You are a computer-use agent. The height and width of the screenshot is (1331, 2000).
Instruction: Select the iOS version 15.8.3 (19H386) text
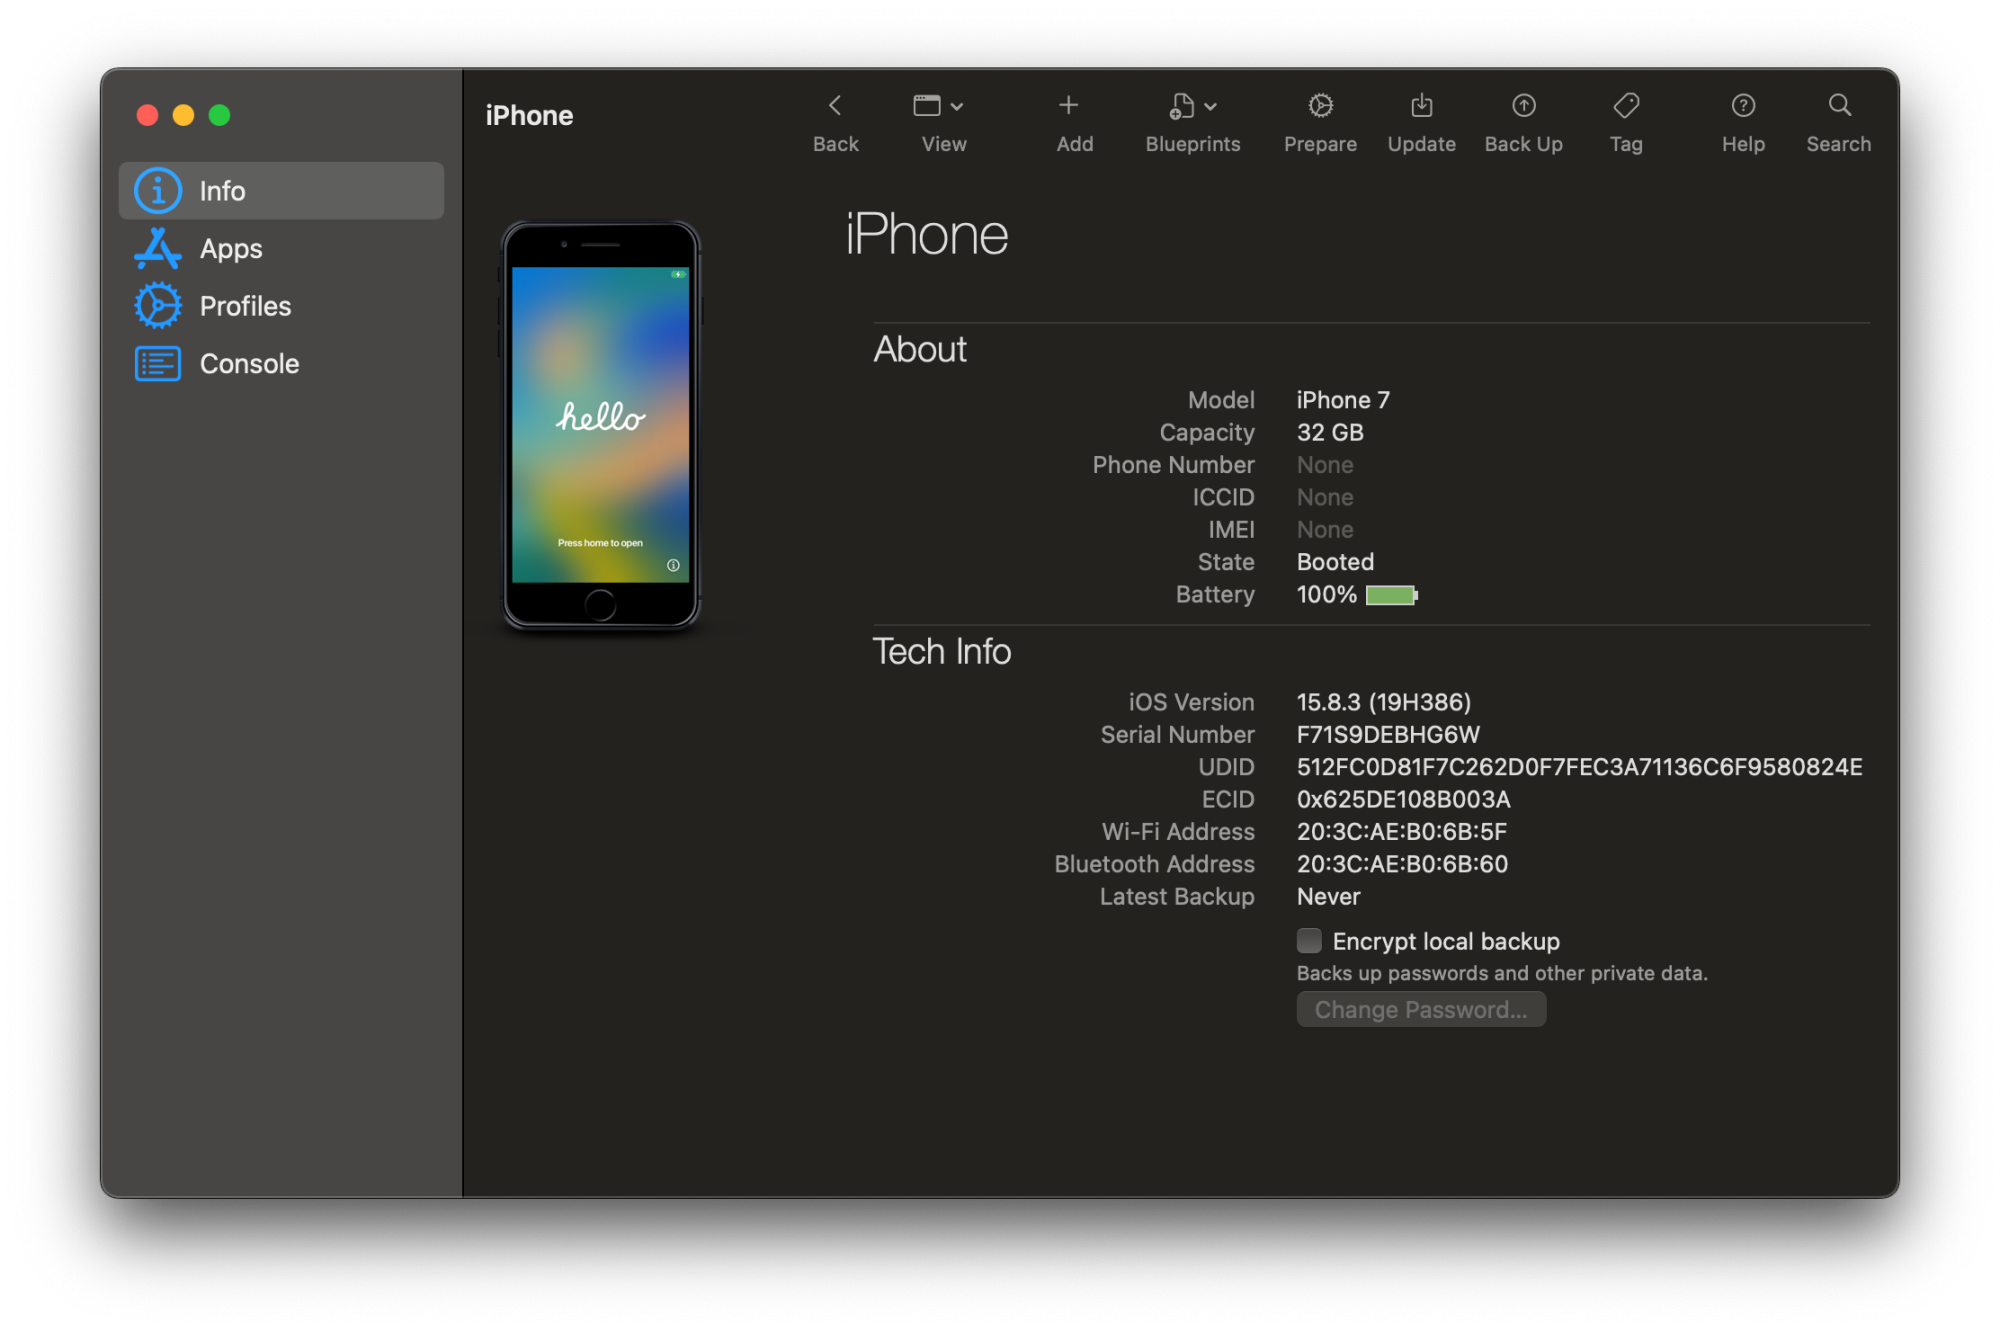[x=1384, y=702]
